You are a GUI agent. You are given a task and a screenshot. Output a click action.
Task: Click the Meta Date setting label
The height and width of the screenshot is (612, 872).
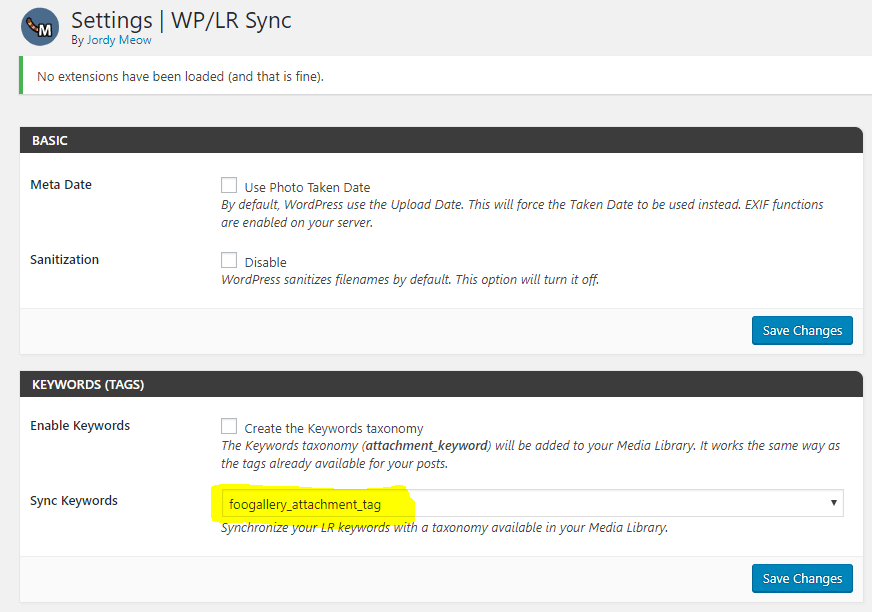click(x=61, y=185)
